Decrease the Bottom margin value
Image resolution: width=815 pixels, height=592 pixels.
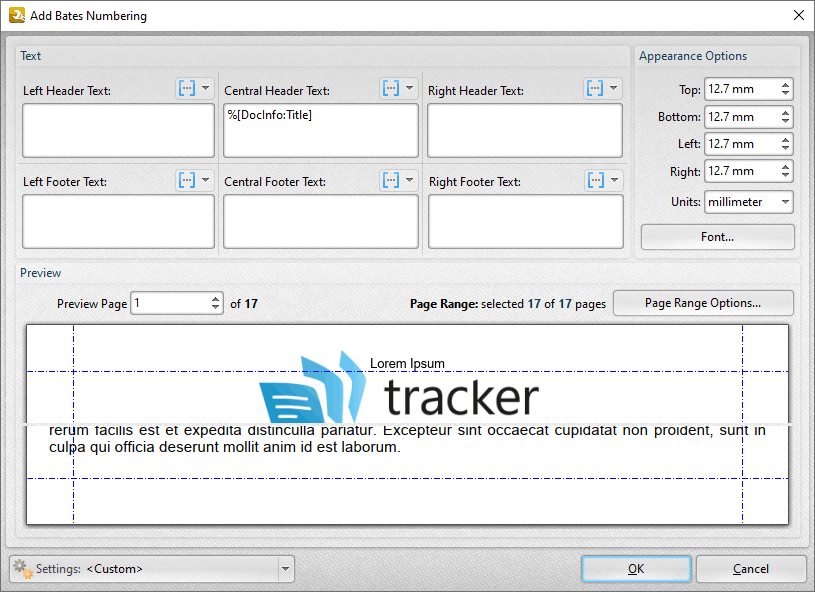[x=785, y=122]
